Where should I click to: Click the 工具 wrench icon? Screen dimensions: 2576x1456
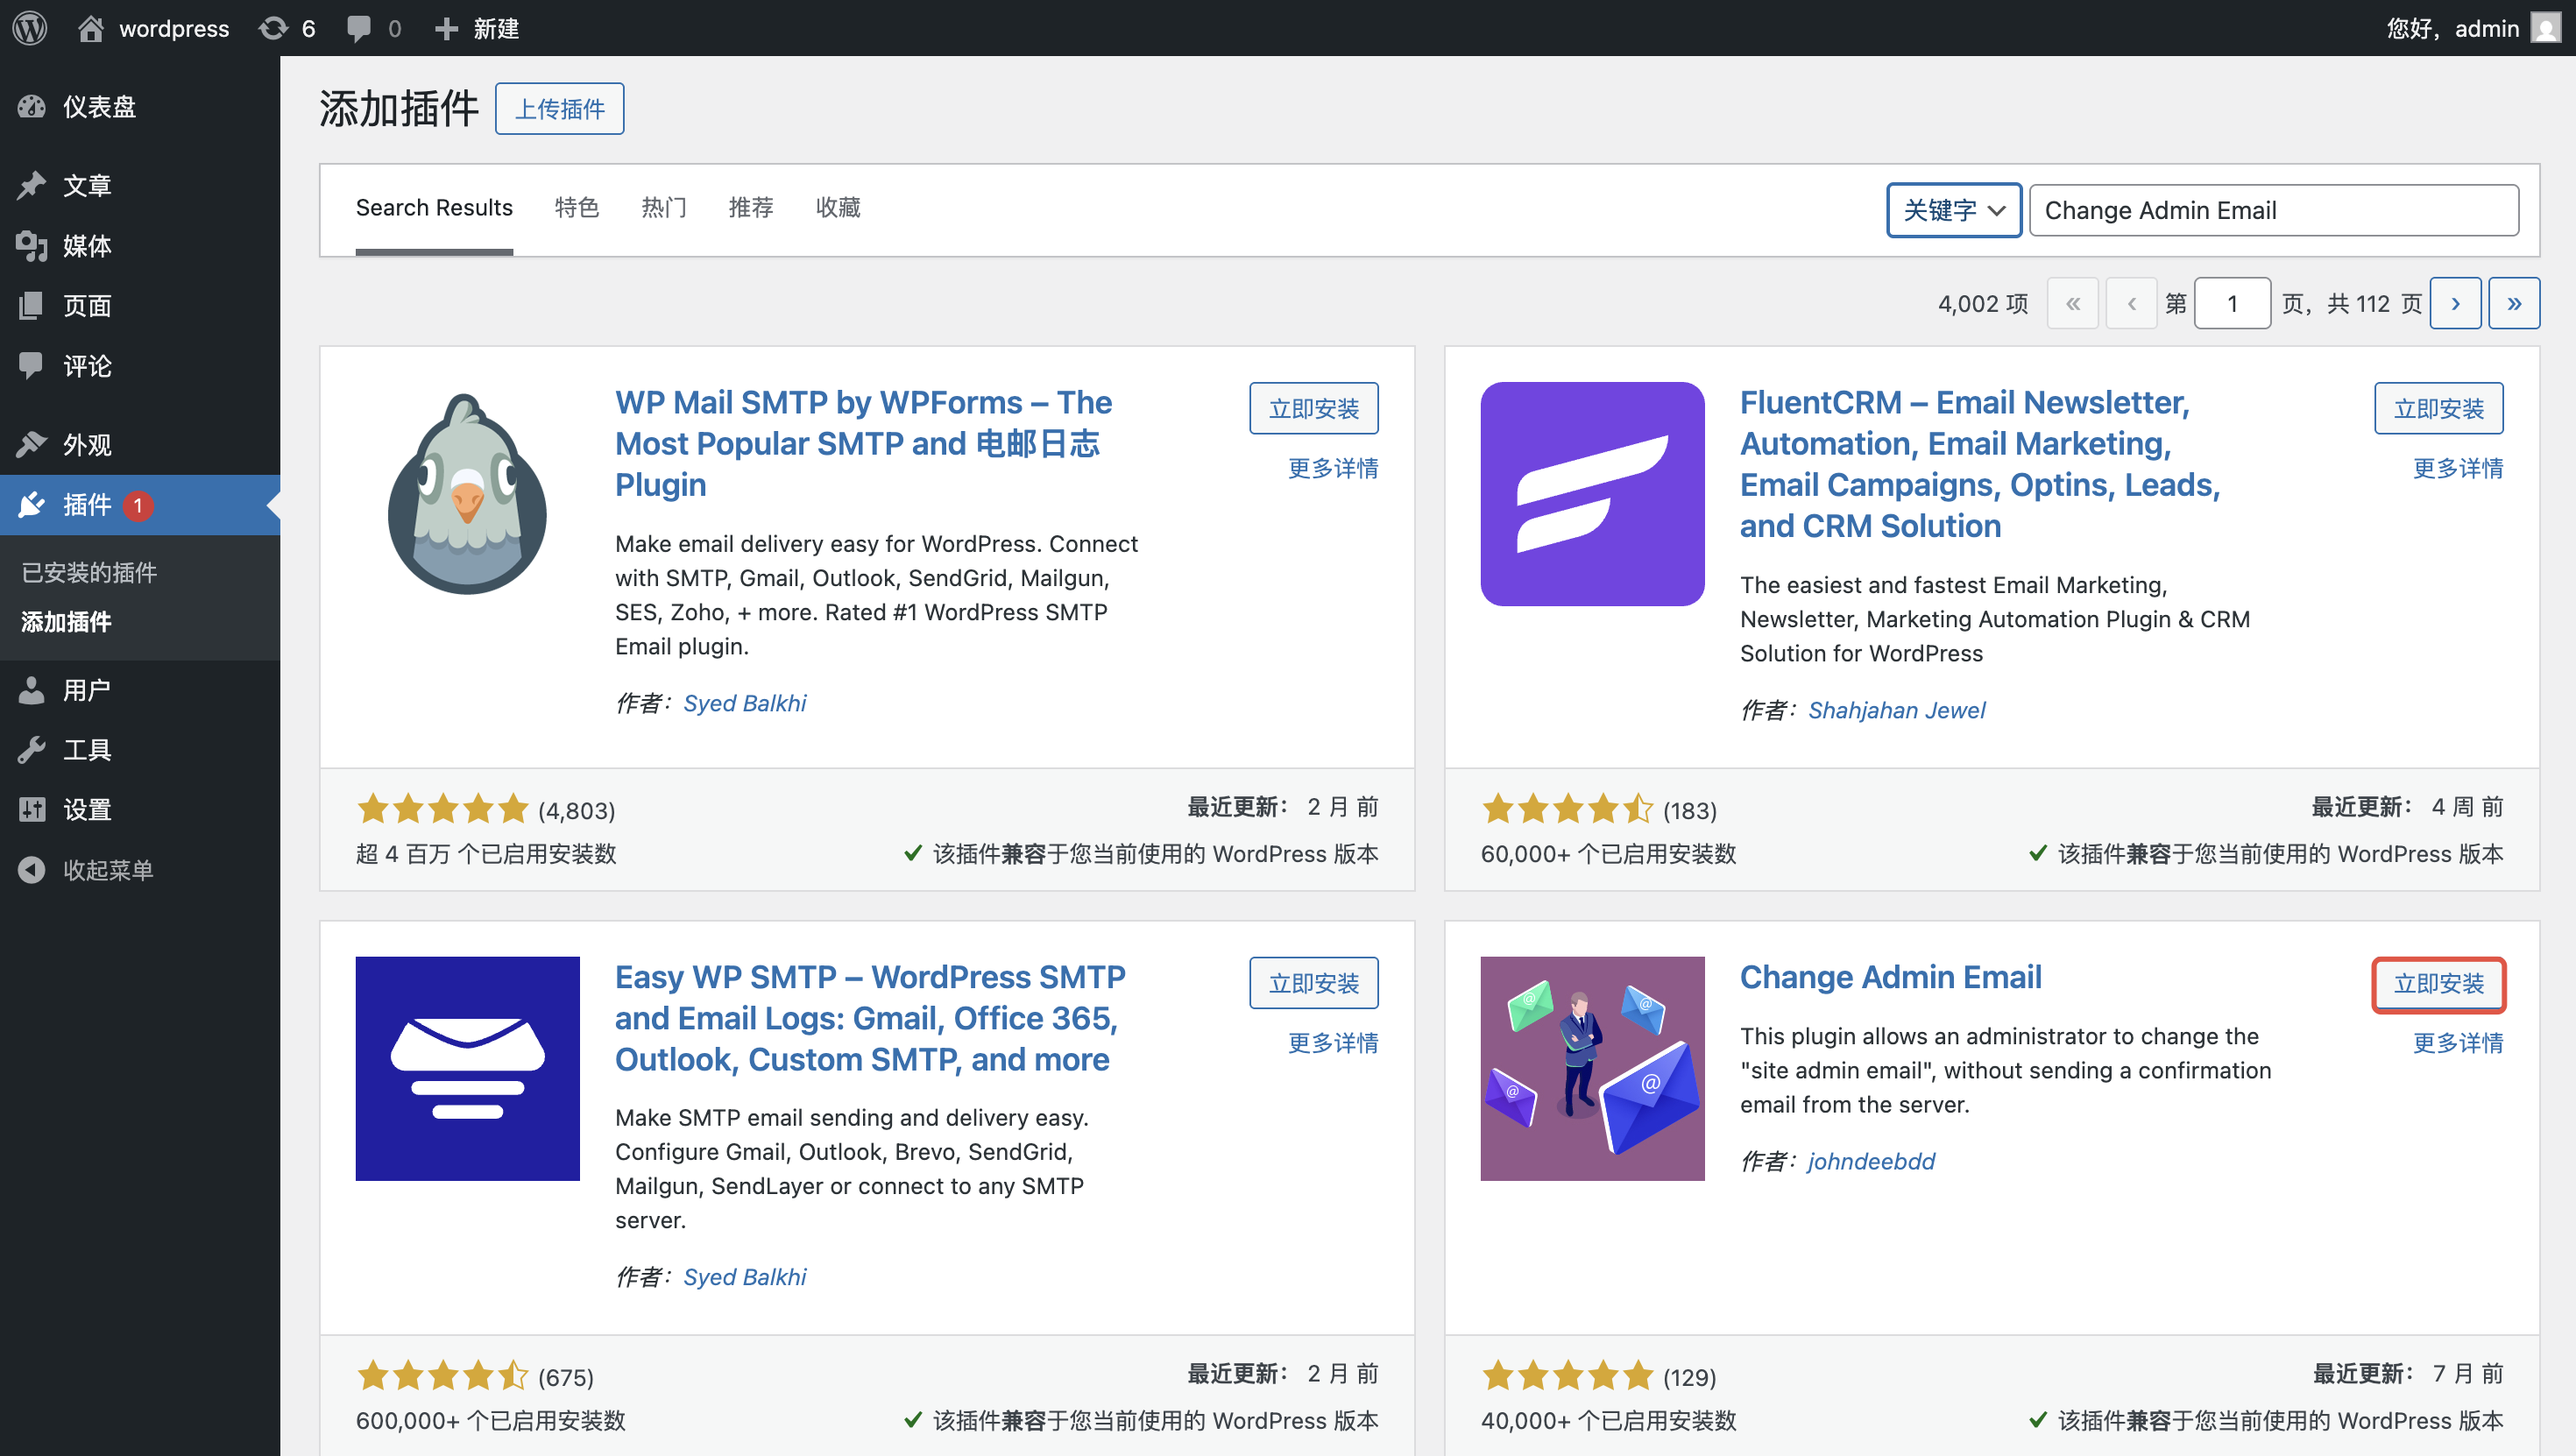point(32,749)
